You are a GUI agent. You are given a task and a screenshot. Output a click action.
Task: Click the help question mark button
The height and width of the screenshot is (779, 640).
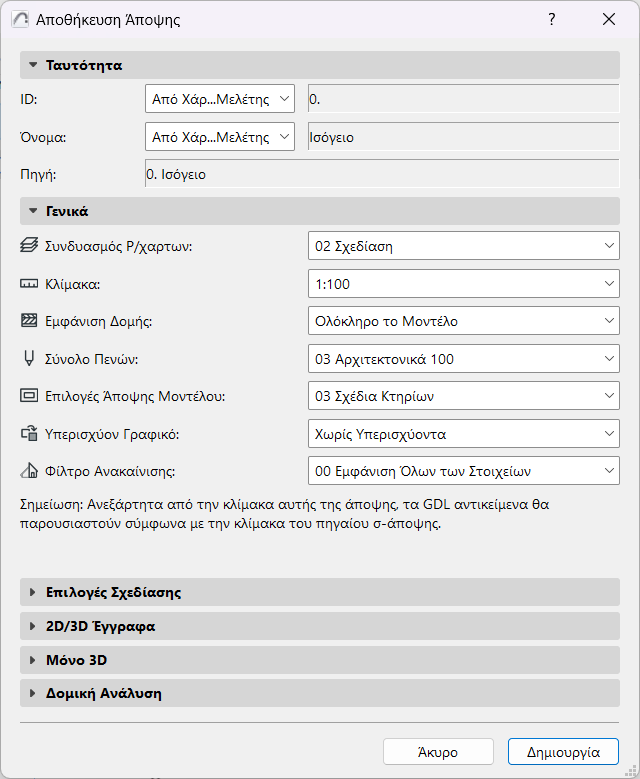pyautogui.click(x=551, y=20)
